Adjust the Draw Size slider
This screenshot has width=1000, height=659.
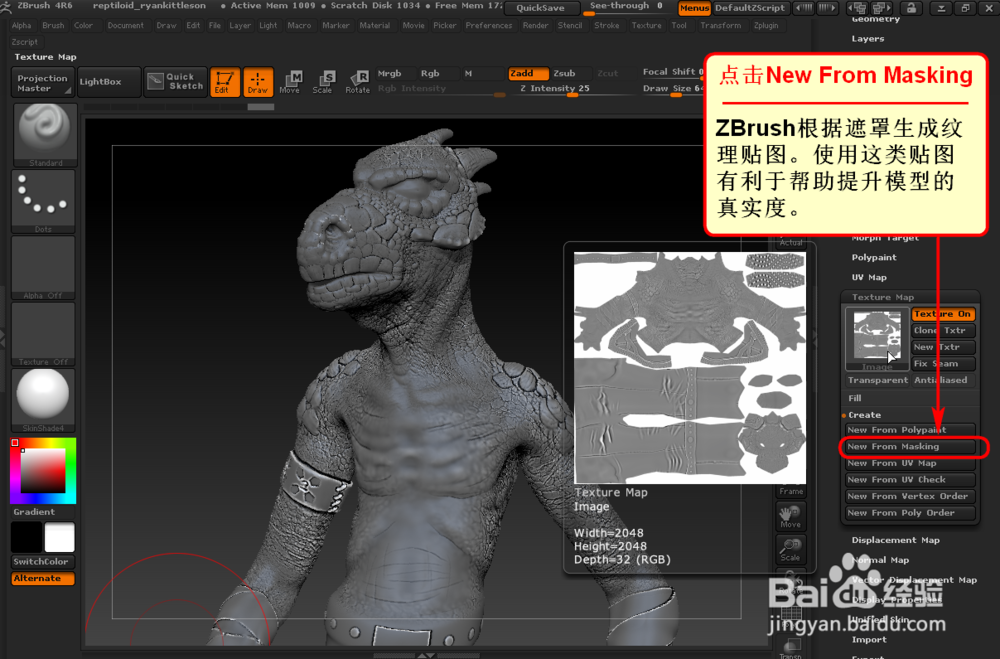click(x=672, y=89)
